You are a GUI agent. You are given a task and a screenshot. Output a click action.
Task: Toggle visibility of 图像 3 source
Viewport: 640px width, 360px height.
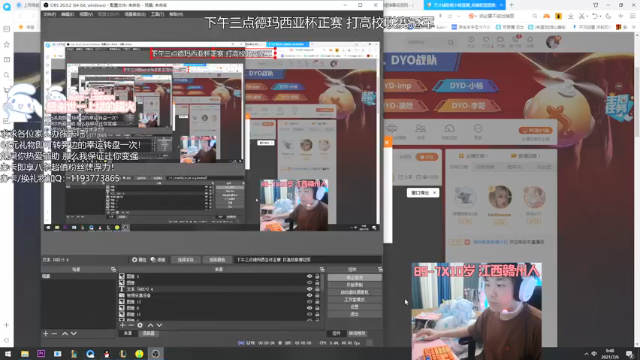click(x=309, y=276)
